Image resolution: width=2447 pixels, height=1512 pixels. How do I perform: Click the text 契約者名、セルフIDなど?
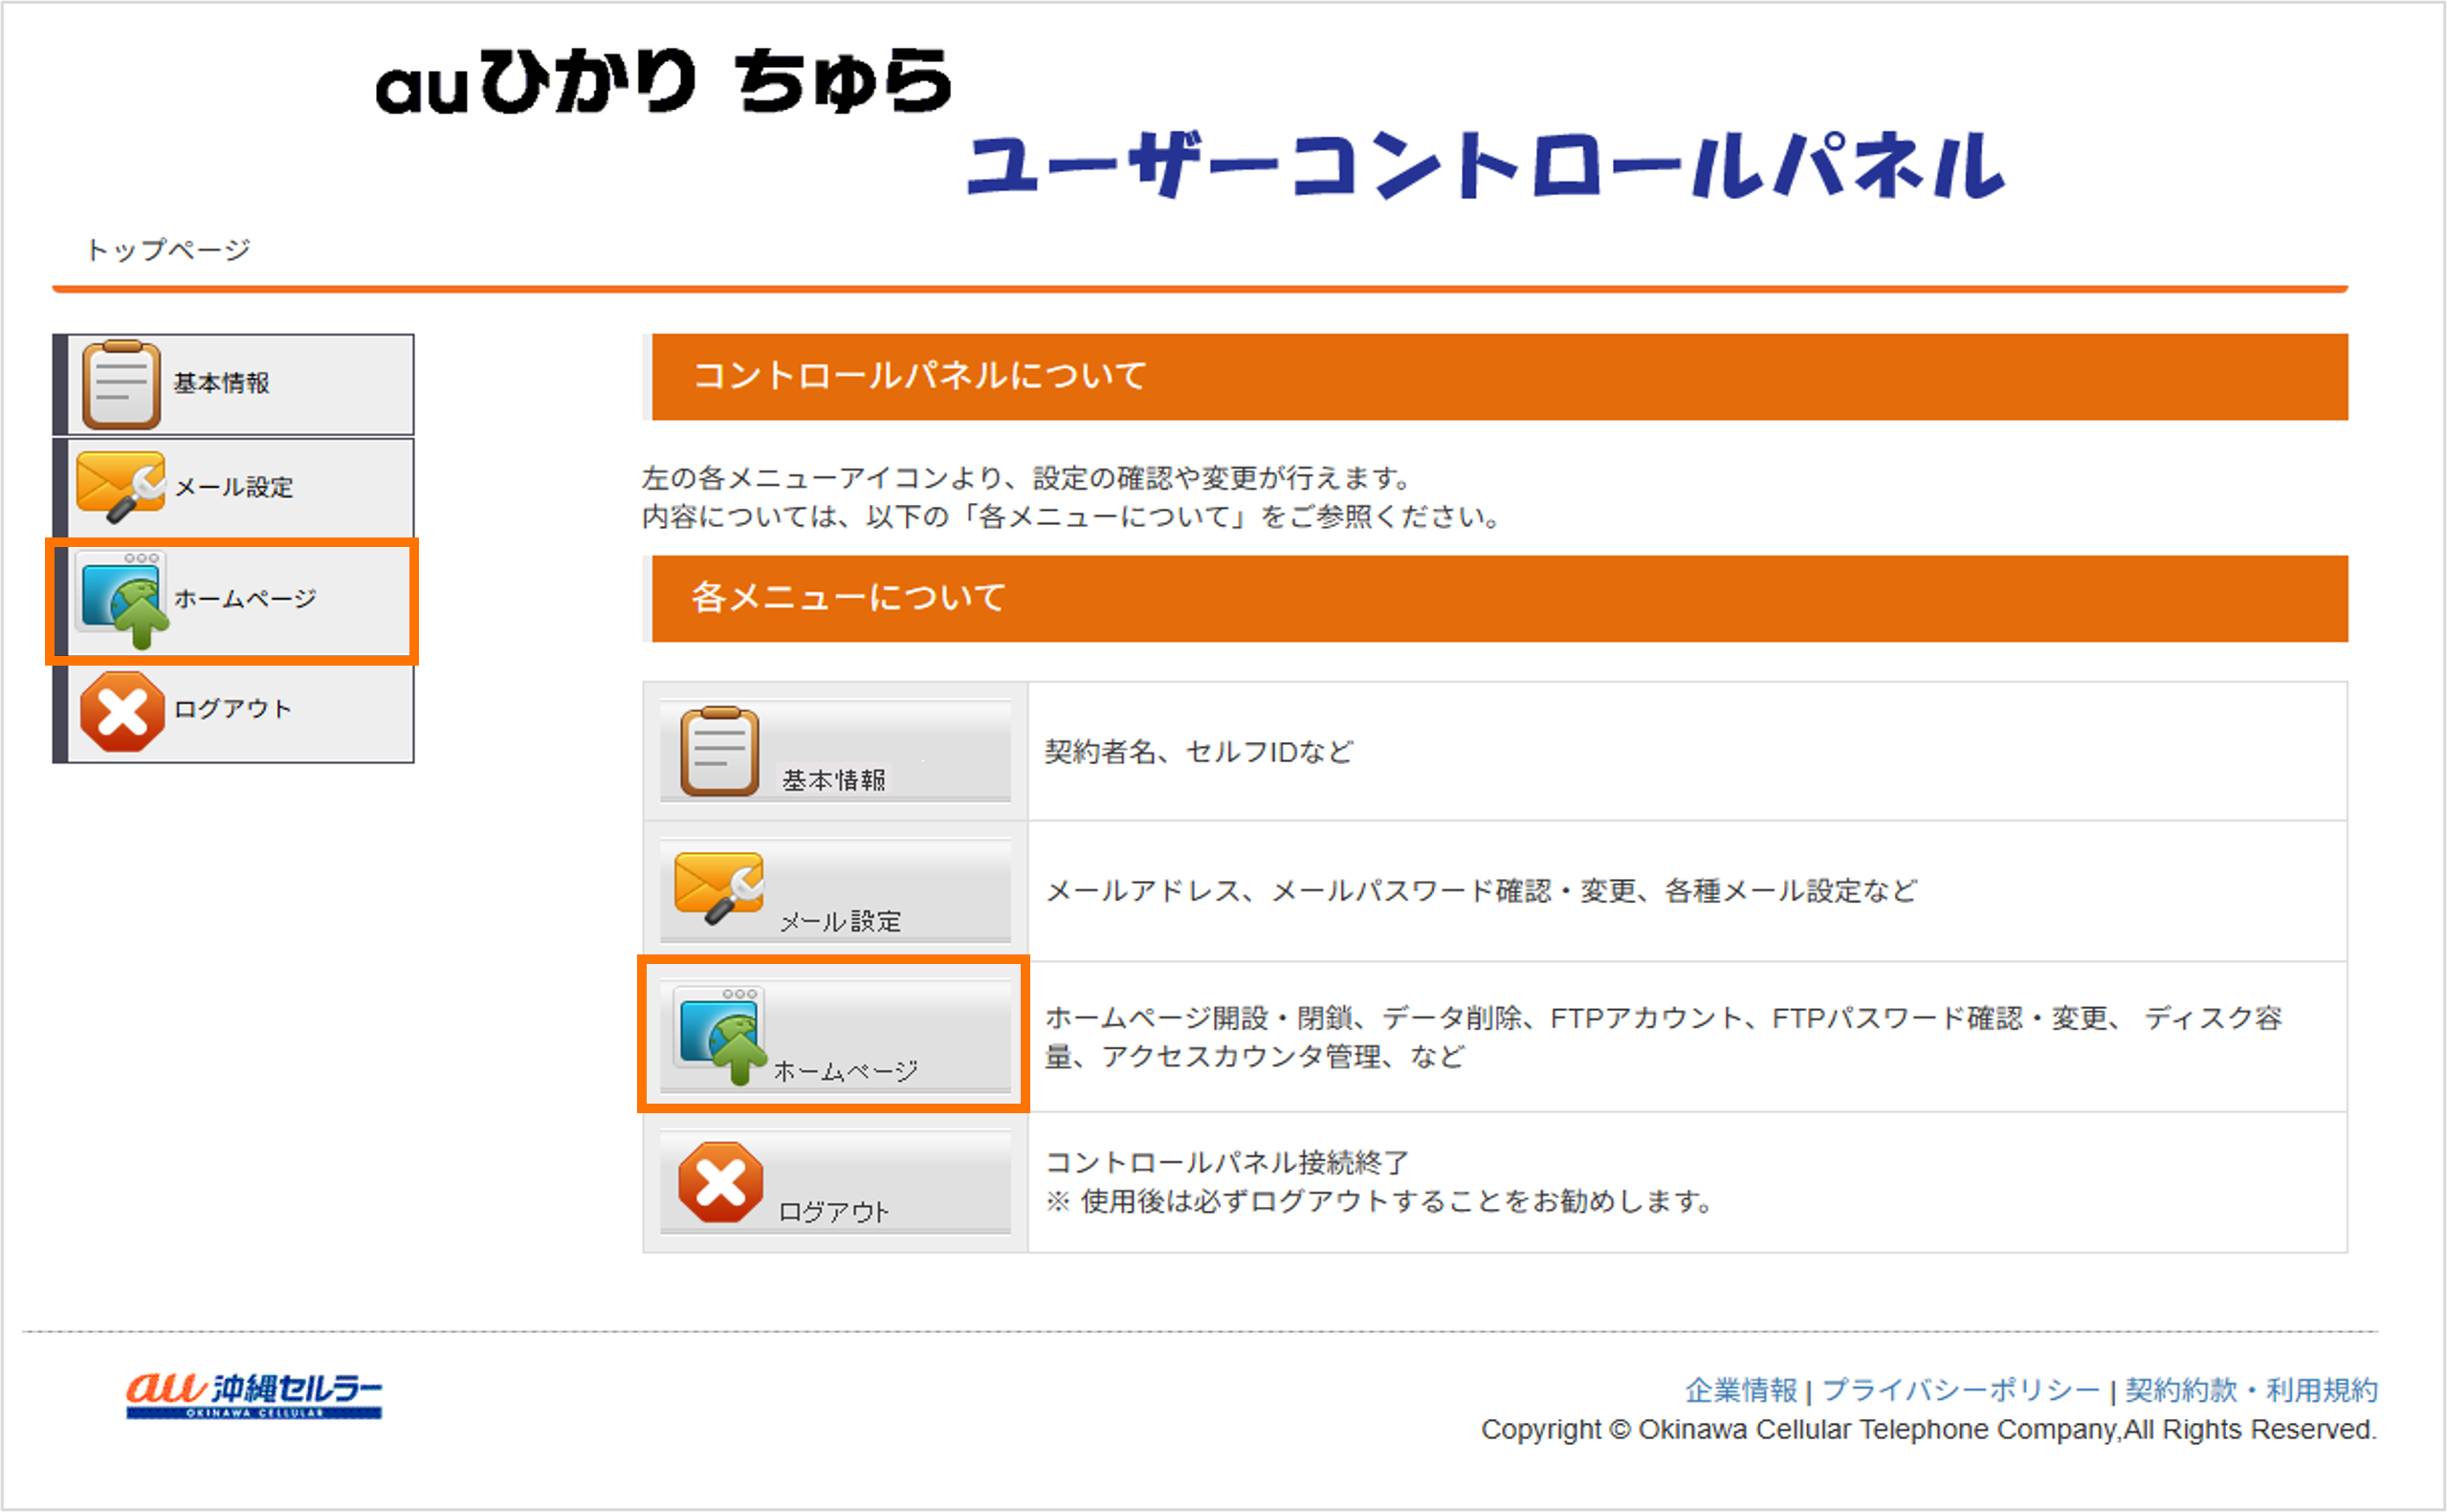point(1199,751)
